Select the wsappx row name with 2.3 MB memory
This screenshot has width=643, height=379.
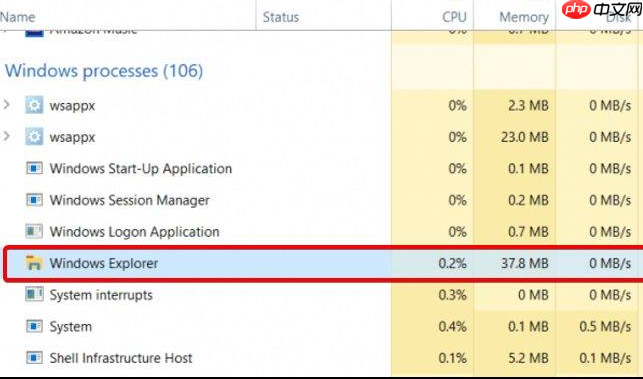(72, 106)
